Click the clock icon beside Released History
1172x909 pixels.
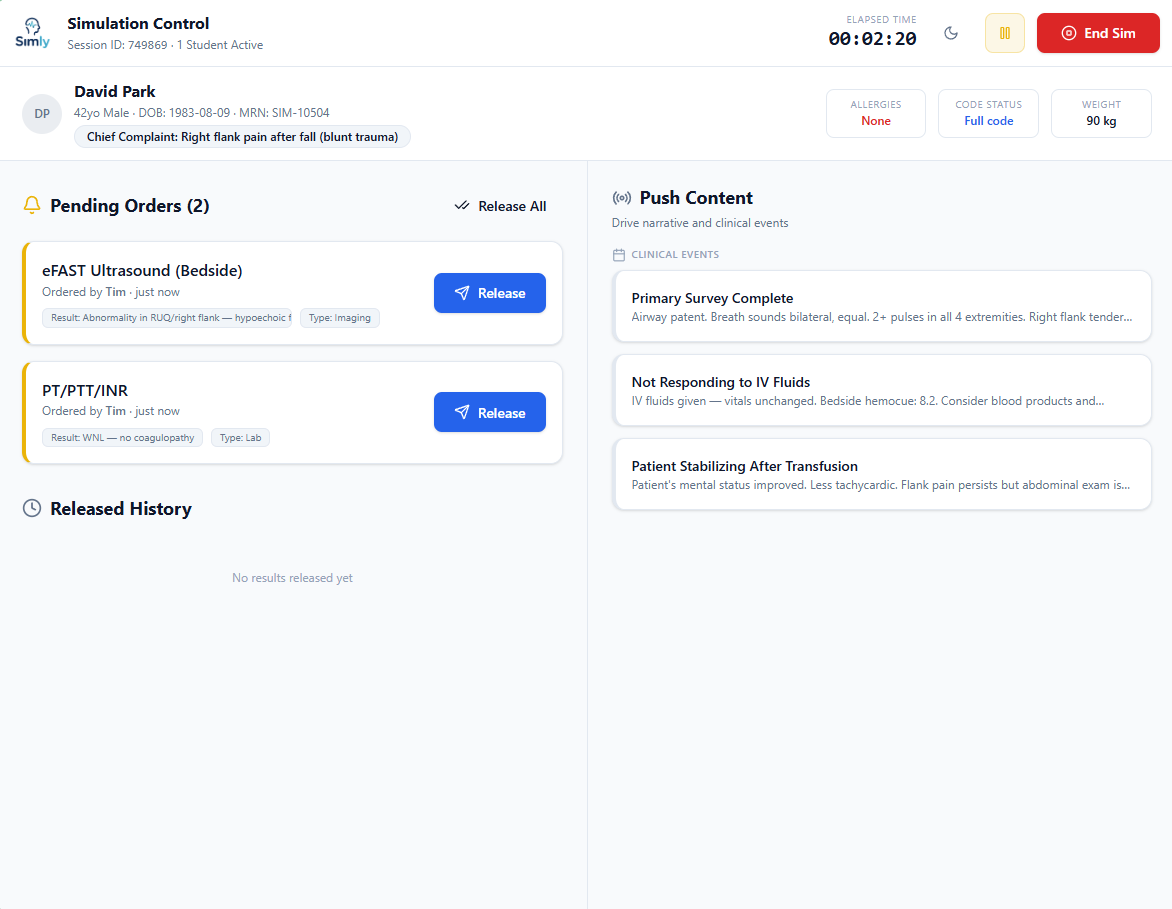pos(31,508)
